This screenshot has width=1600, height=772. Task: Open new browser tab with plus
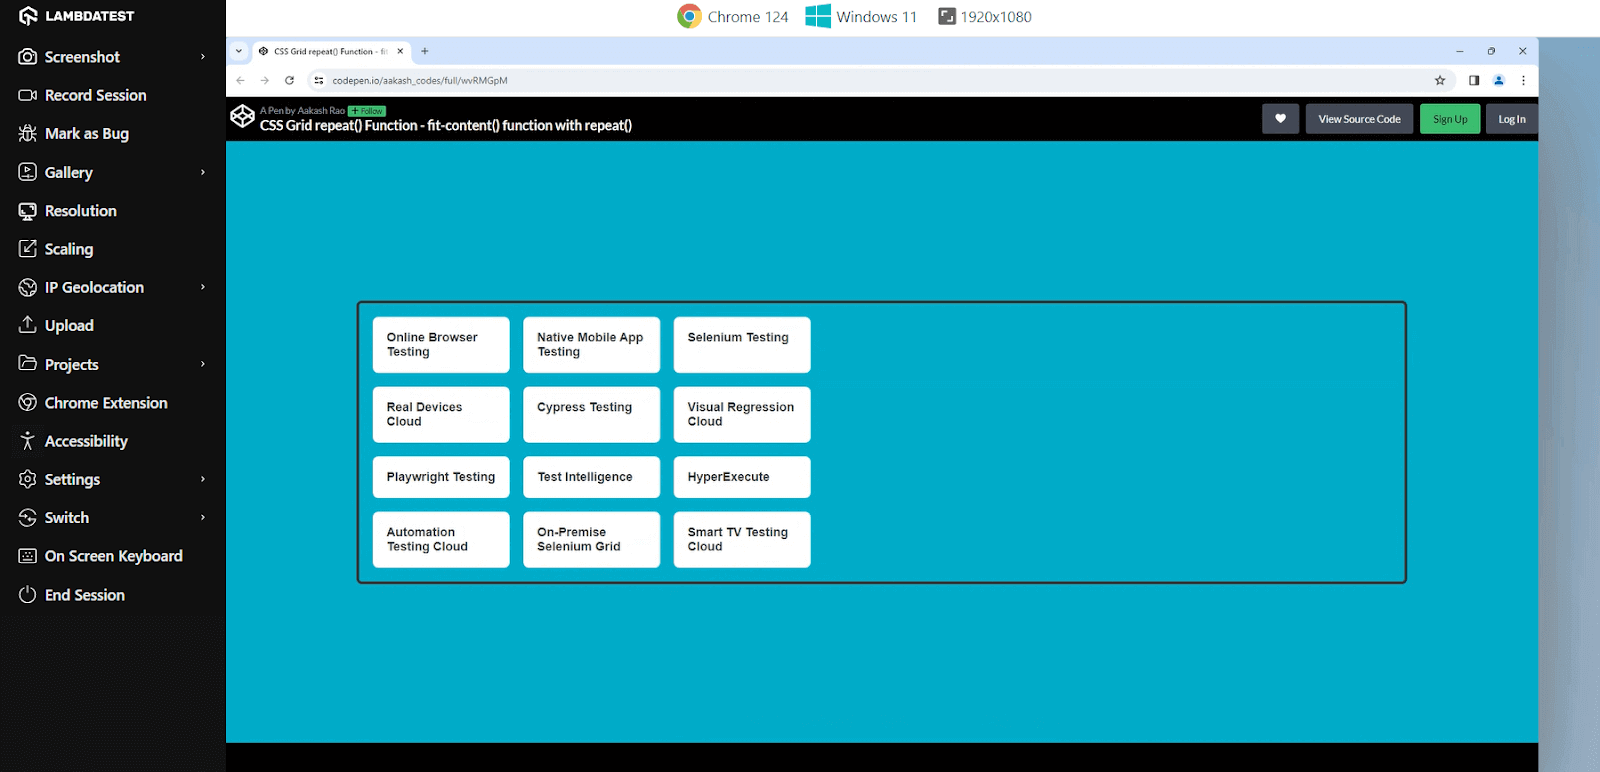coord(425,51)
